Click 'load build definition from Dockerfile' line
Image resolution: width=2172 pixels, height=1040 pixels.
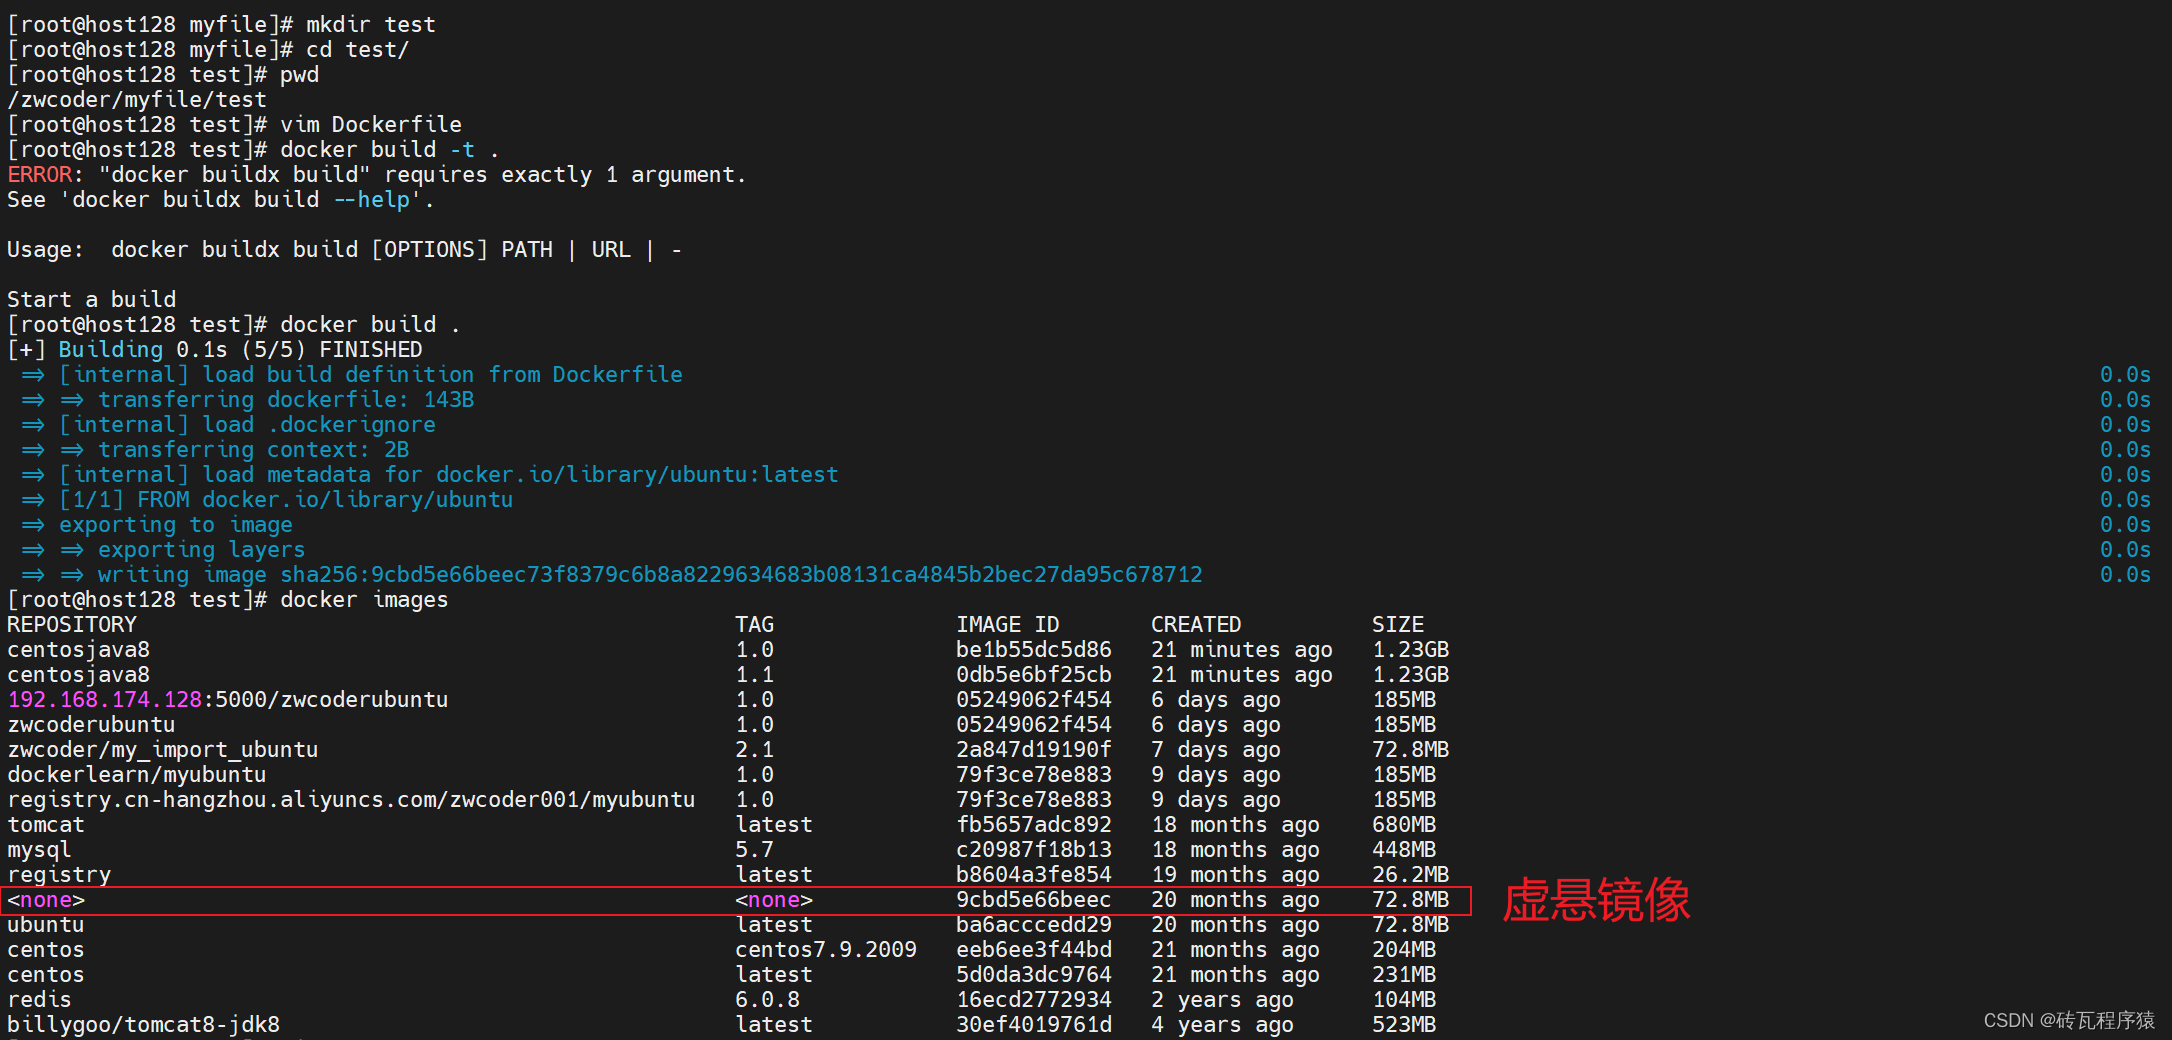pyautogui.click(x=352, y=374)
